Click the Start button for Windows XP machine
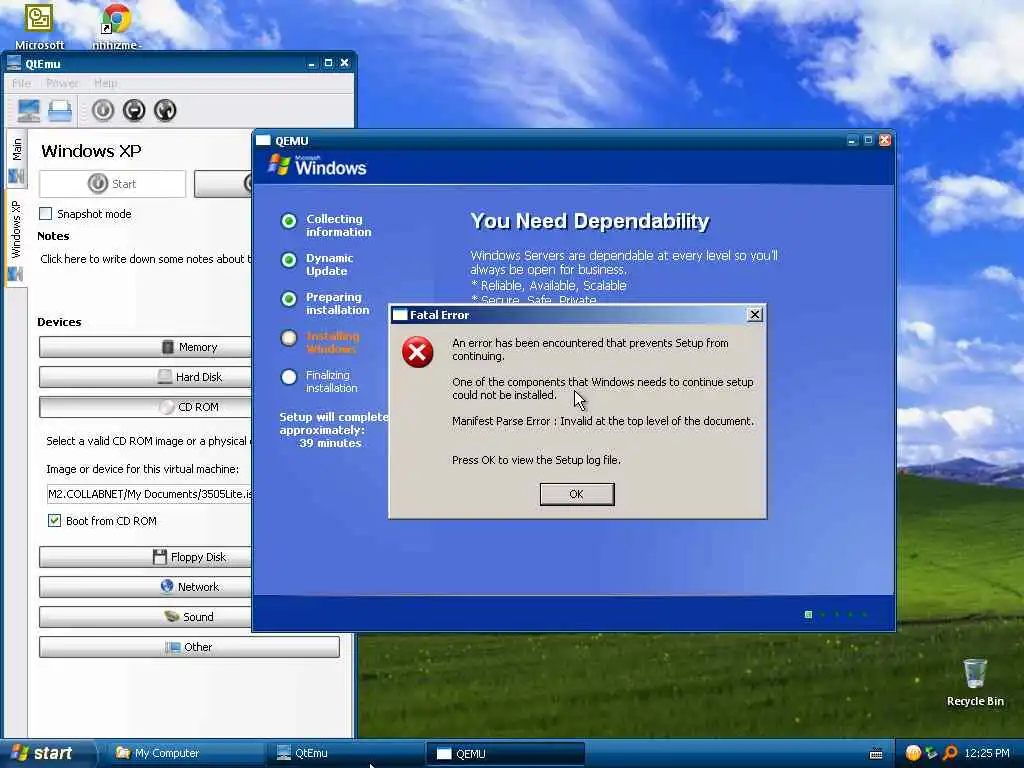The height and width of the screenshot is (768, 1024). coord(112,184)
